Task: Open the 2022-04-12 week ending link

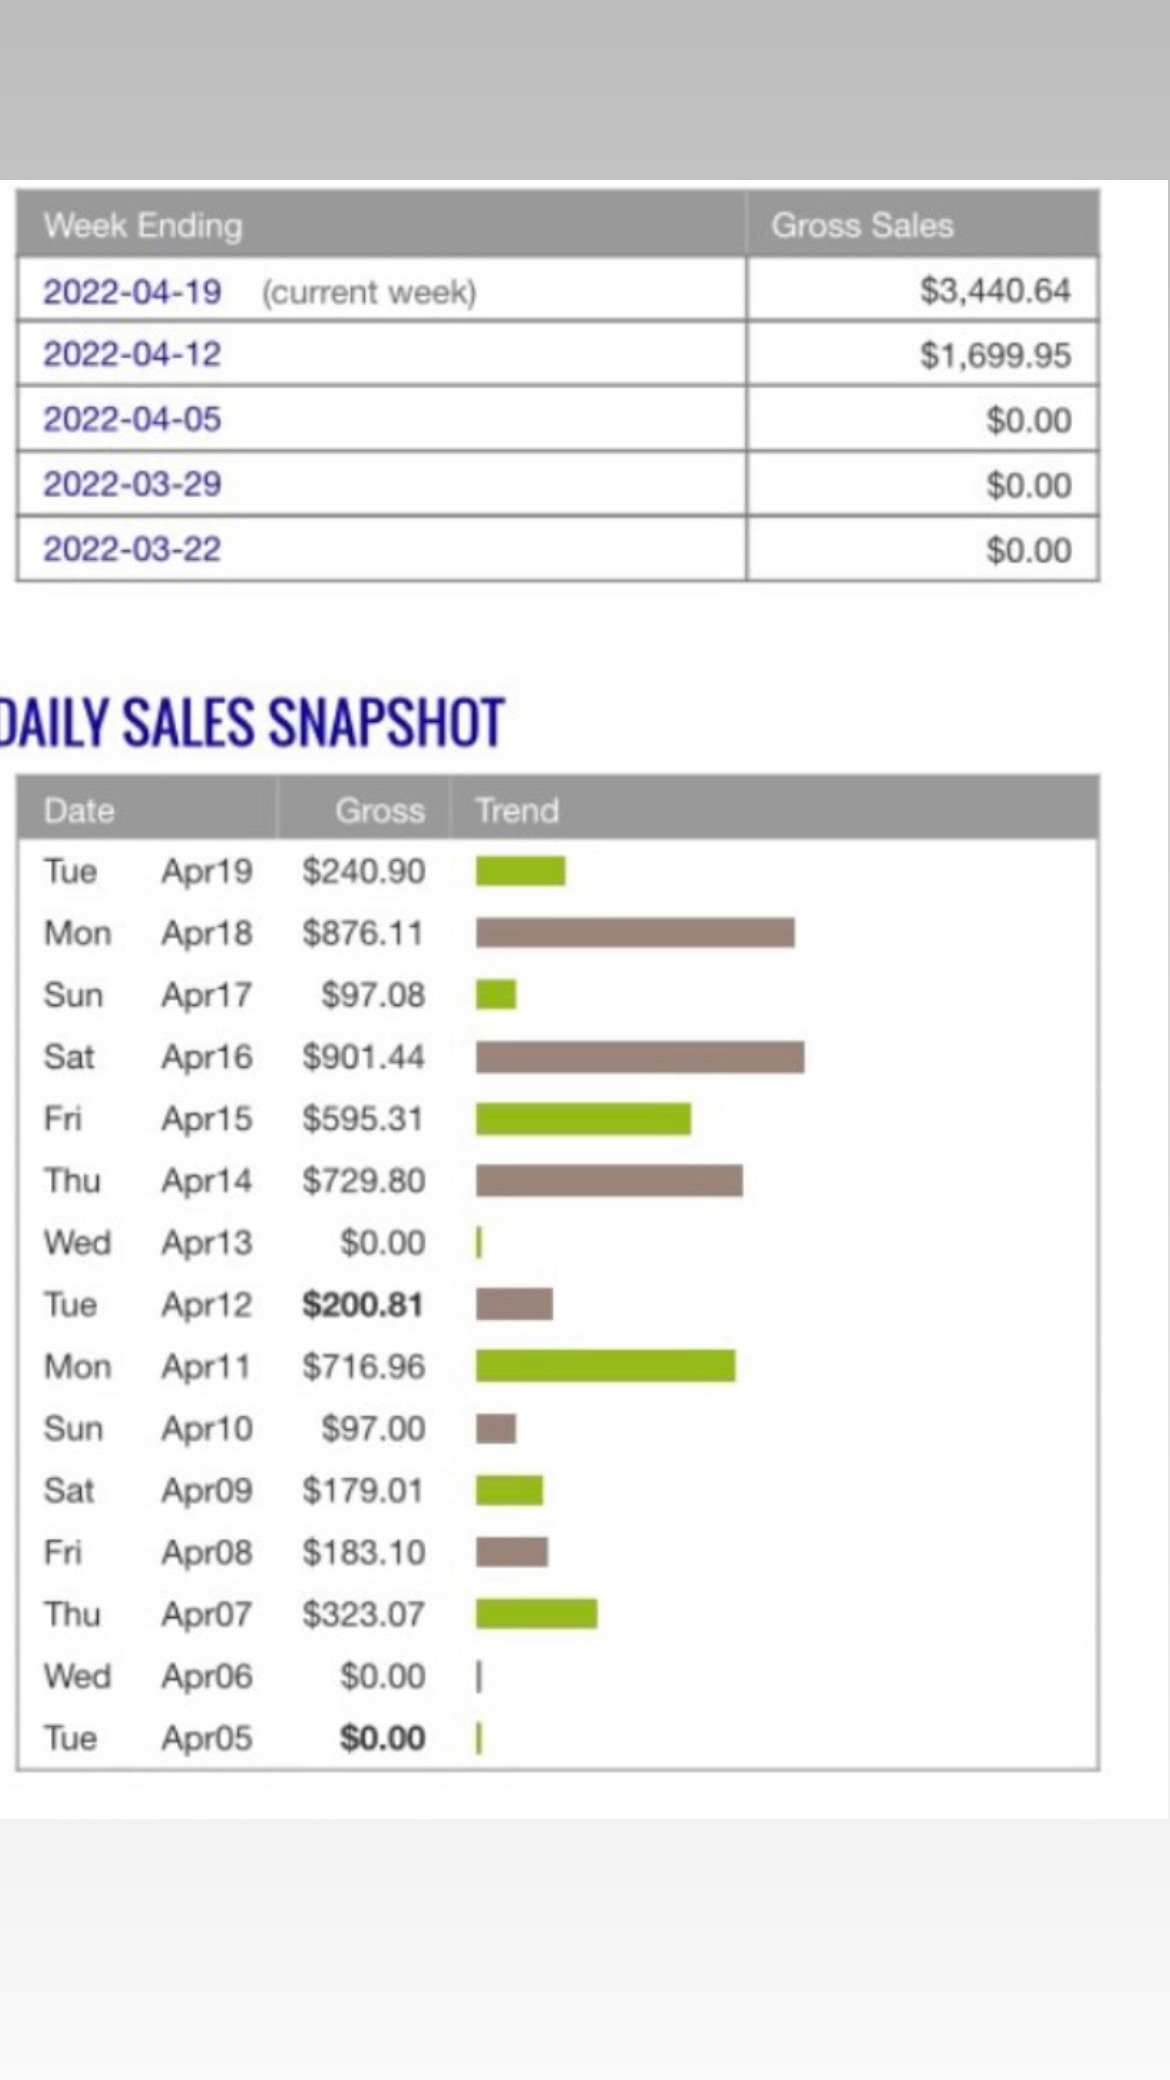Action: [132, 355]
